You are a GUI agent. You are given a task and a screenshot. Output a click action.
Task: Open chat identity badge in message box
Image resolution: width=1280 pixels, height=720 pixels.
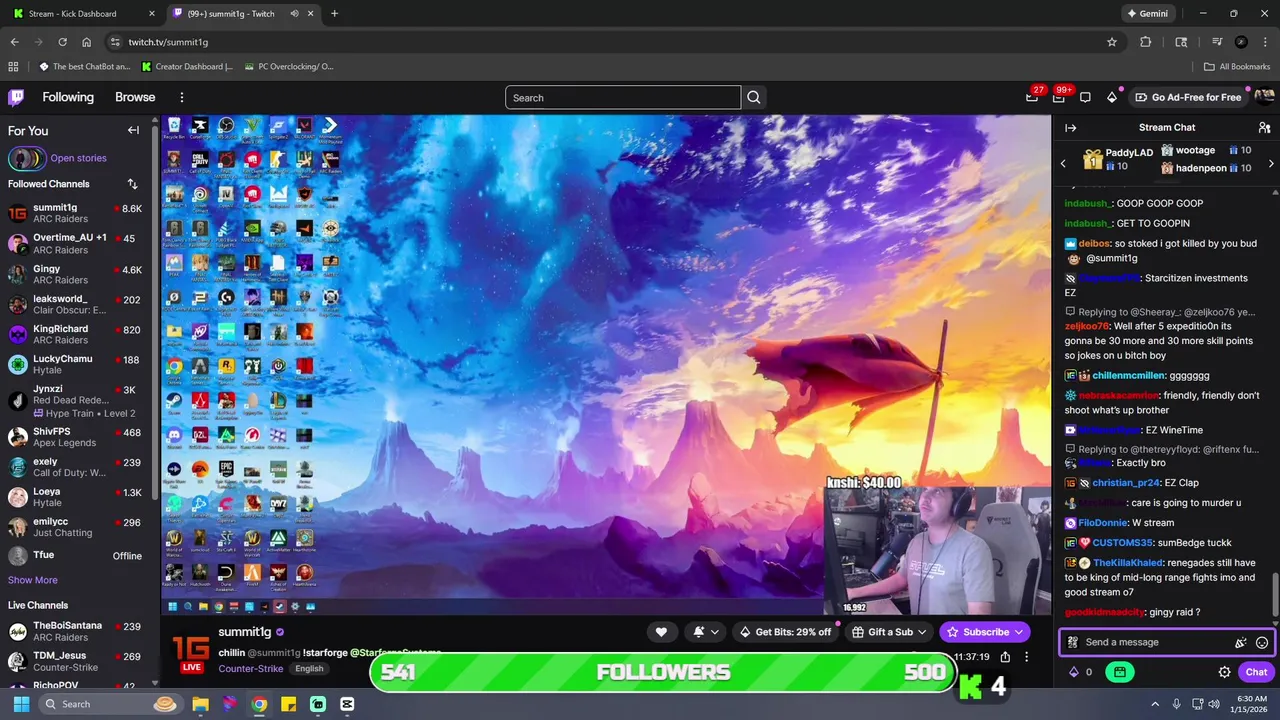pos(1073,643)
